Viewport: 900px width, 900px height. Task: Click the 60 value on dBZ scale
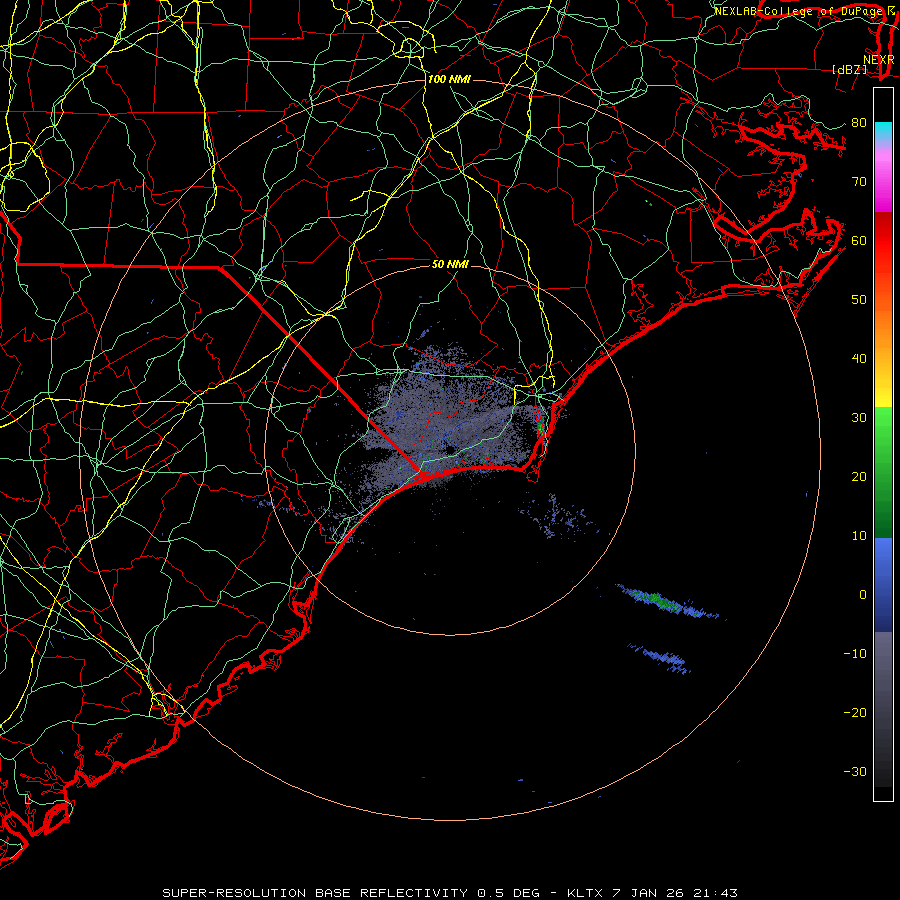(859, 240)
